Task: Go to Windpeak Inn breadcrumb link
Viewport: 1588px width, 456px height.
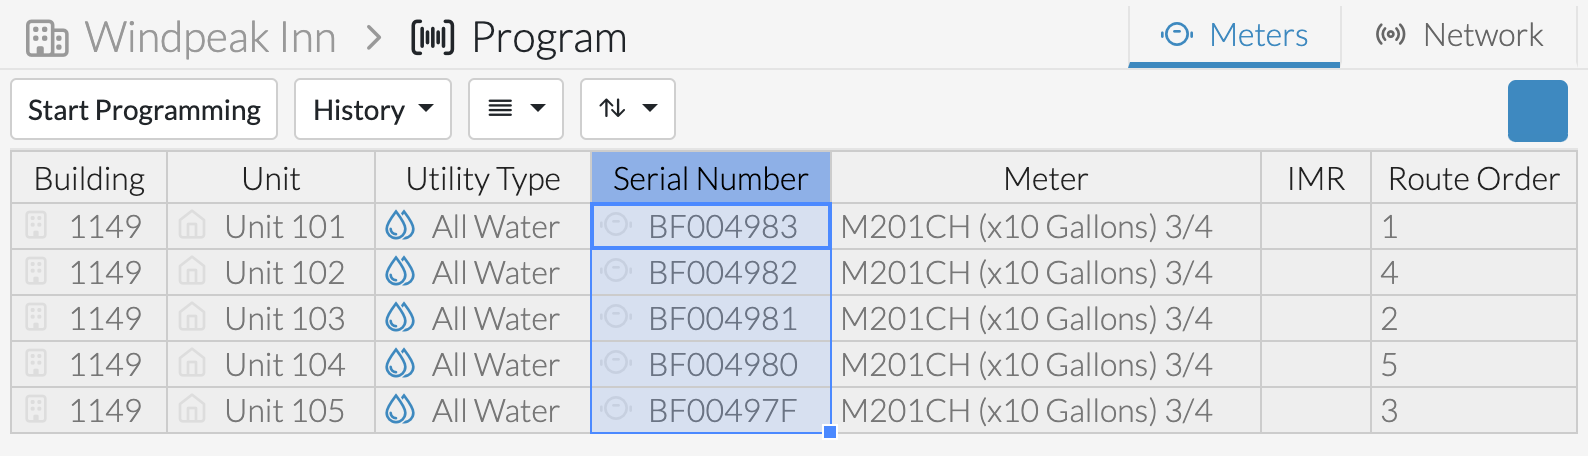Action: [210, 38]
